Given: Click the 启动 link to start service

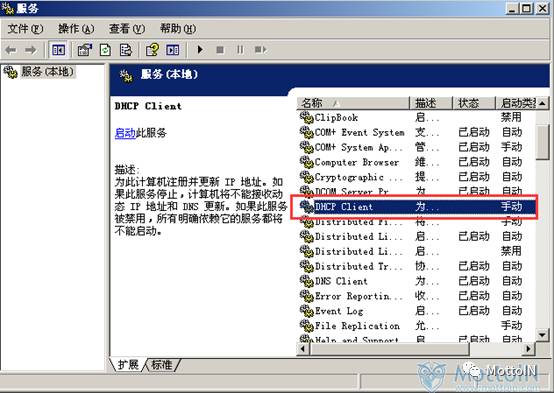Looking at the screenshot, I should [125, 133].
